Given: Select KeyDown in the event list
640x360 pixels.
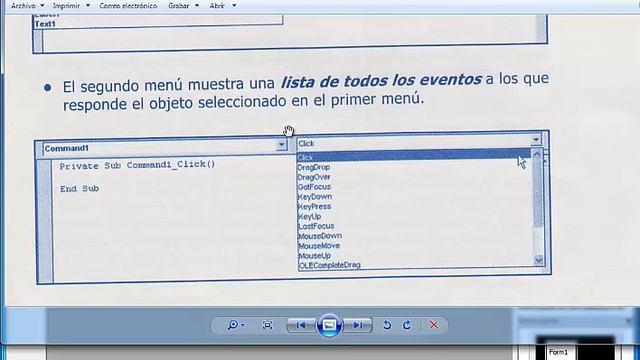Looking at the screenshot, I should tap(315, 197).
